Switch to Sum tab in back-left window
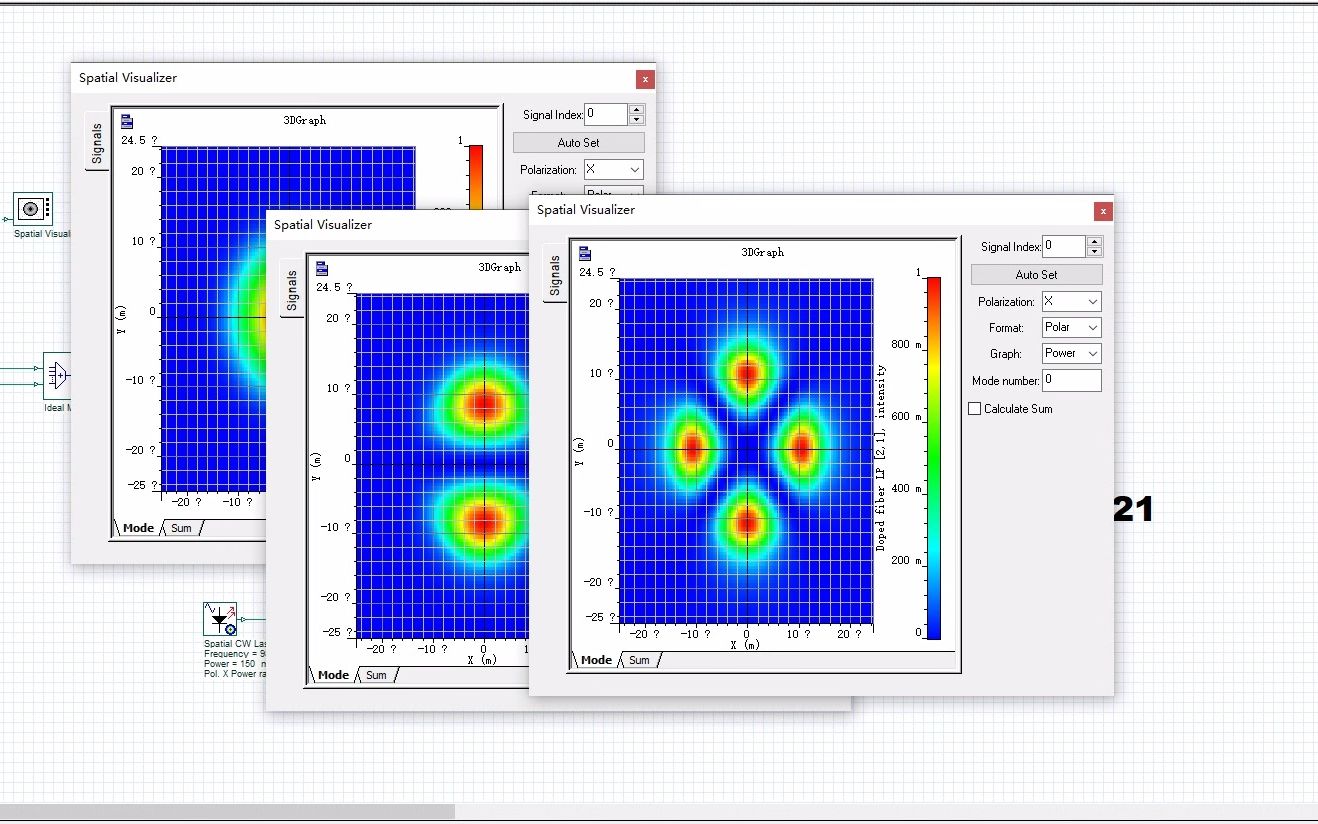1318x824 pixels. point(181,528)
